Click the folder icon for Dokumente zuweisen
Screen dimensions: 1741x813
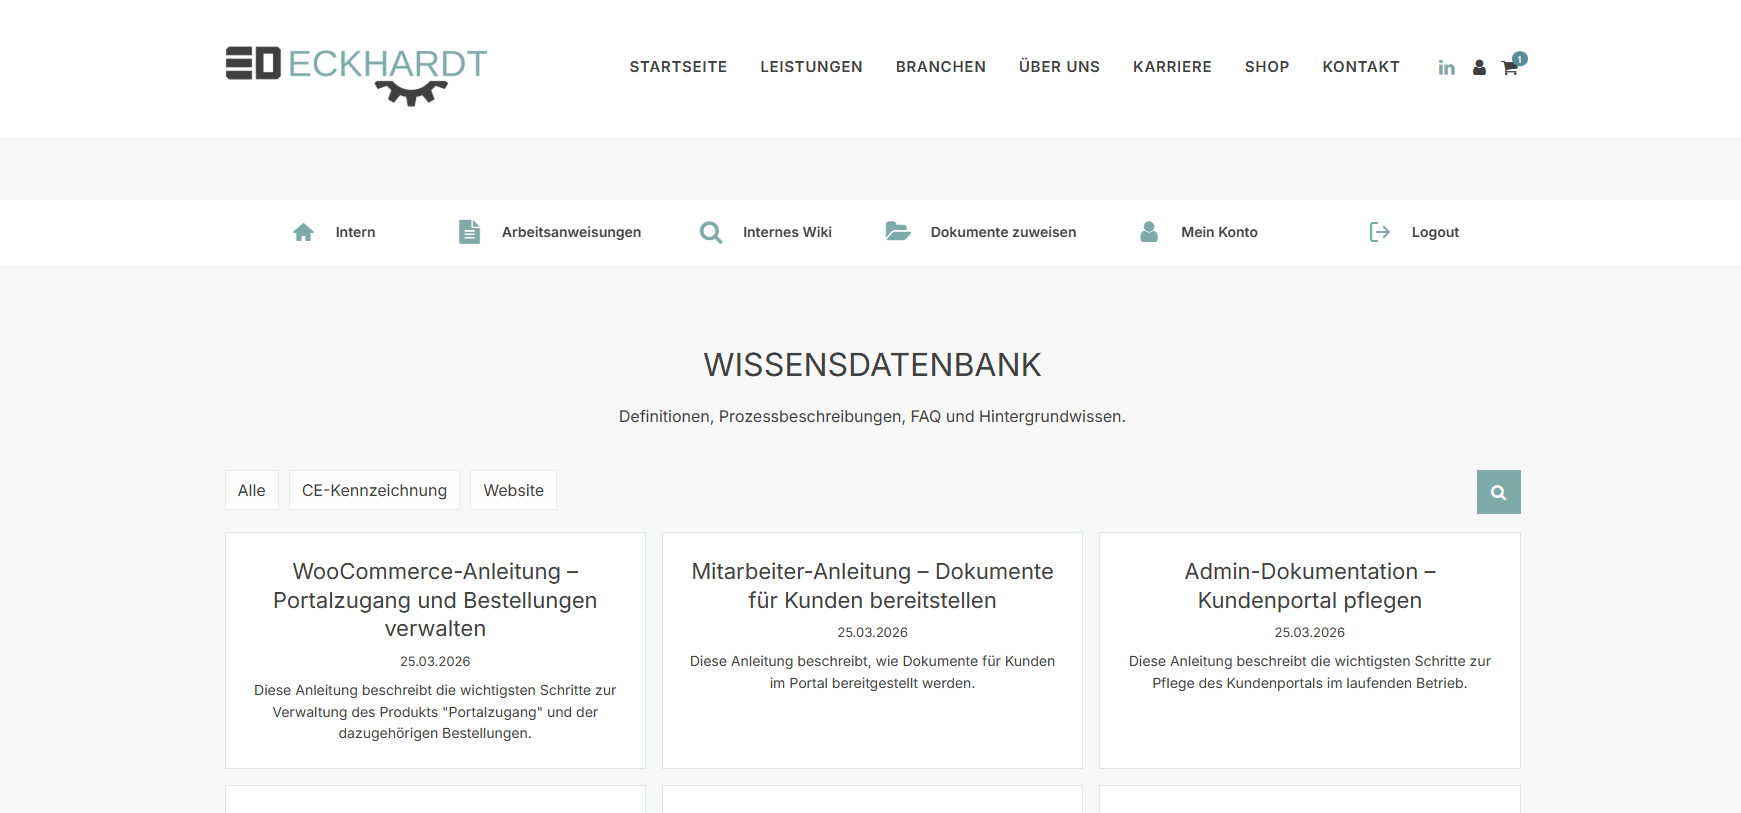[x=898, y=232]
